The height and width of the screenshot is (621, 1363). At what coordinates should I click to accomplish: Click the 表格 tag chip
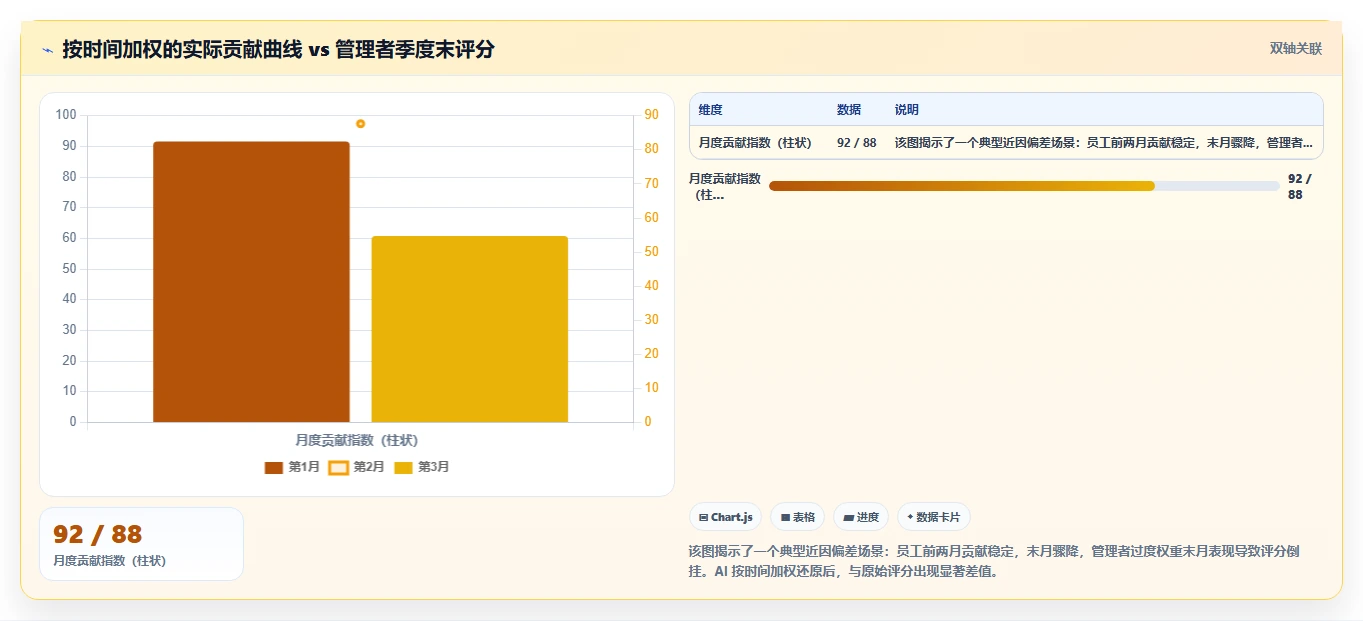coord(797,517)
